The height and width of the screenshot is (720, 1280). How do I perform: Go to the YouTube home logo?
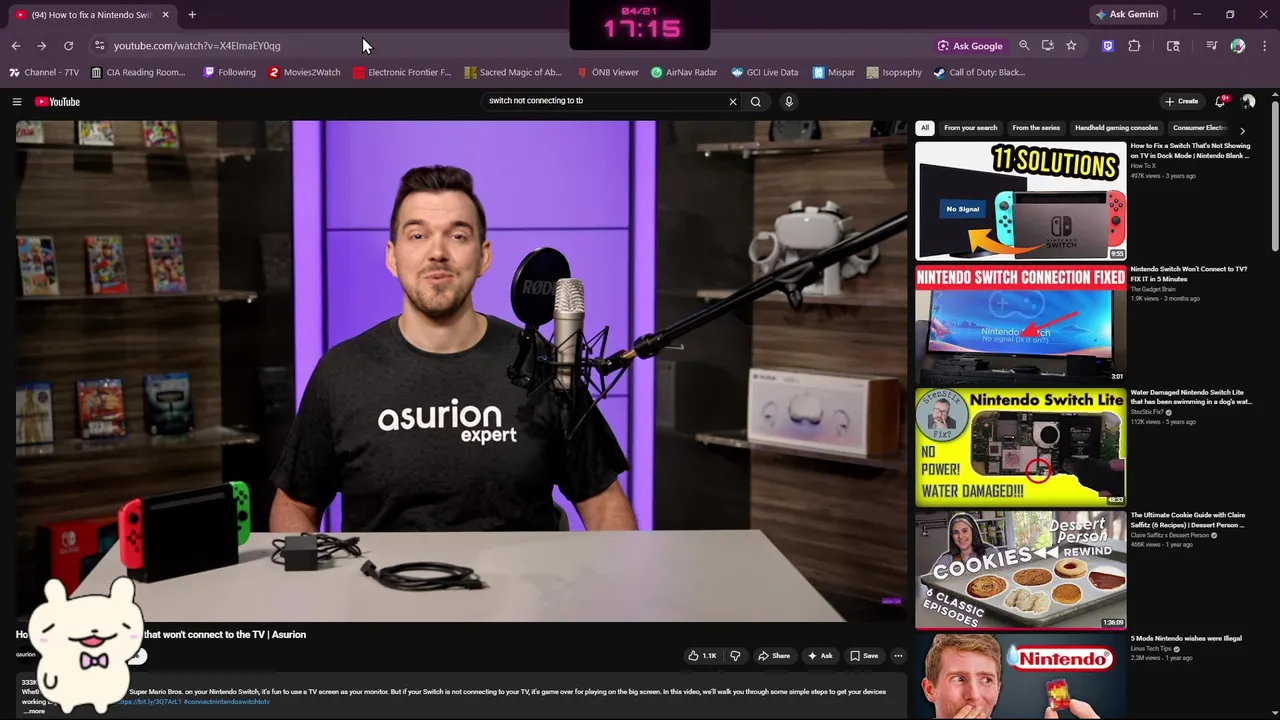57,101
